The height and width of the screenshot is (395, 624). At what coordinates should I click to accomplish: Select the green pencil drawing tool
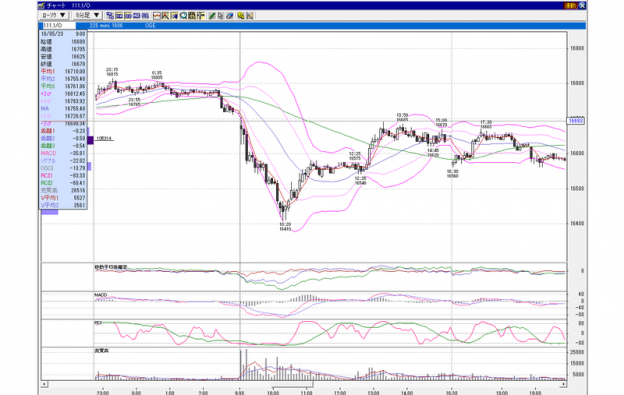tap(212, 16)
